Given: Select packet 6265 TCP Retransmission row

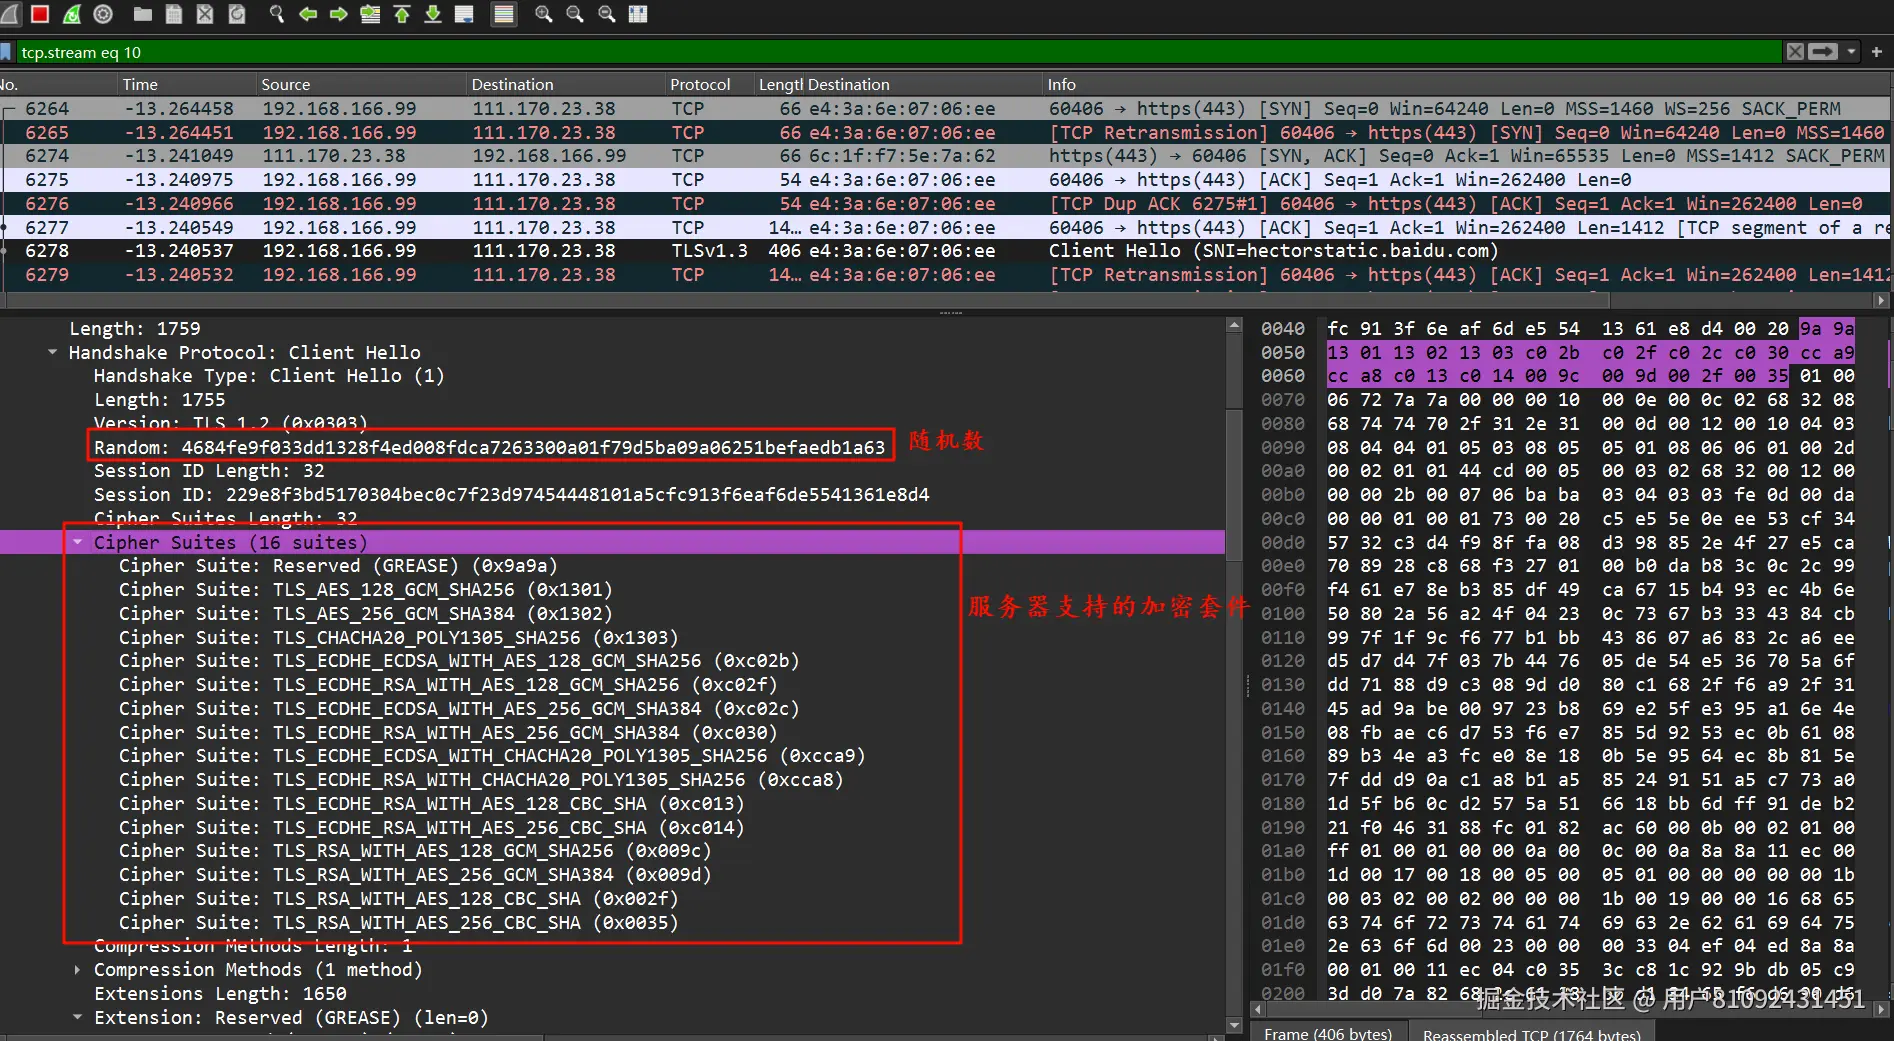Looking at the screenshot, I should pyautogui.click(x=945, y=133).
